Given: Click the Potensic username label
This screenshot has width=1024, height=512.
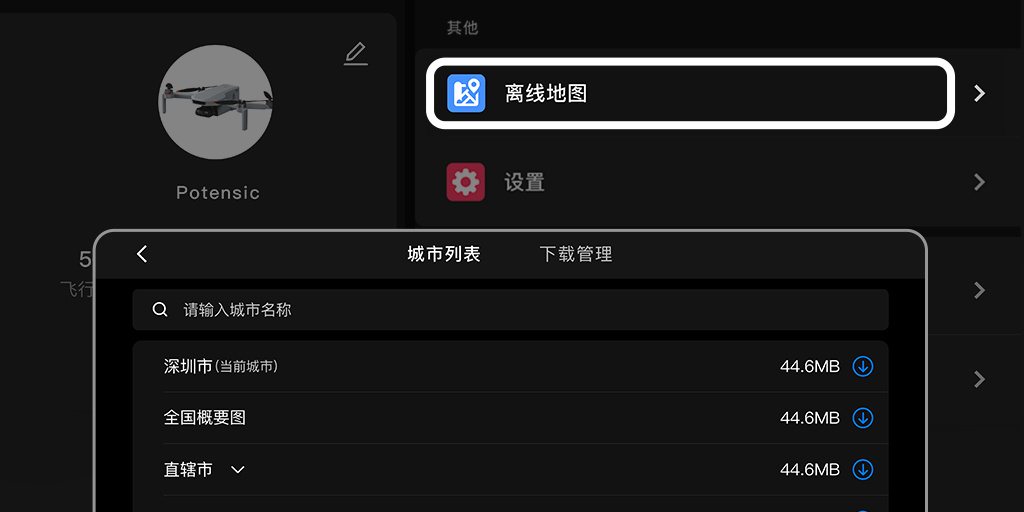Looking at the screenshot, I should 218,193.
